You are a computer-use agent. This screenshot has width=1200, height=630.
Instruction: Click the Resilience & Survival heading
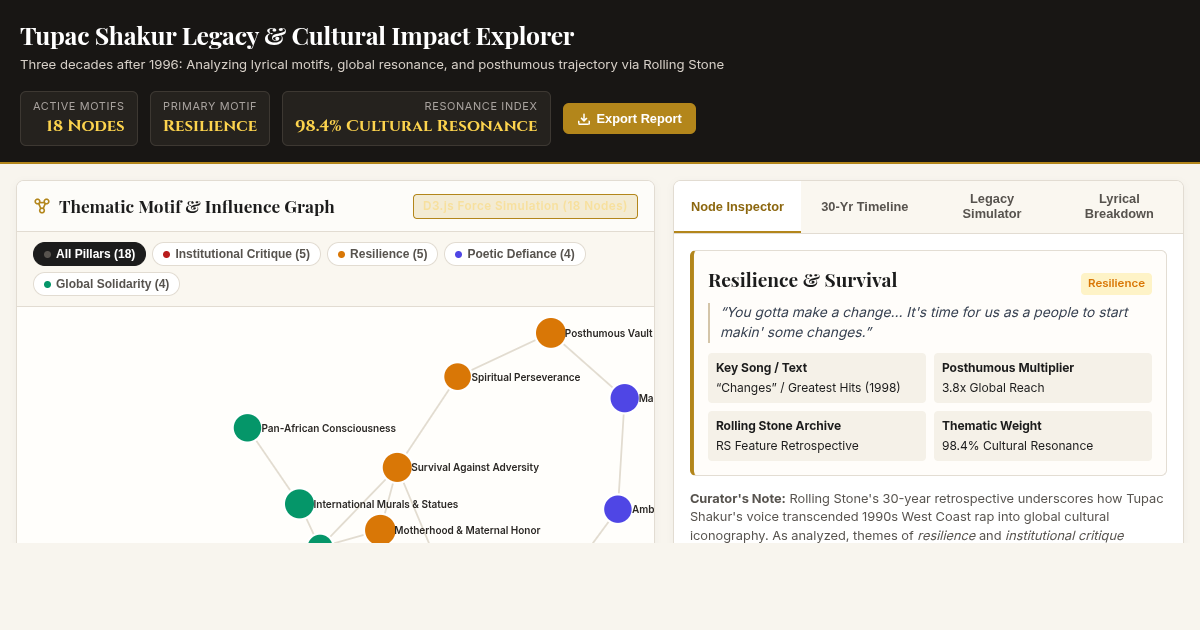pos(803,280)
